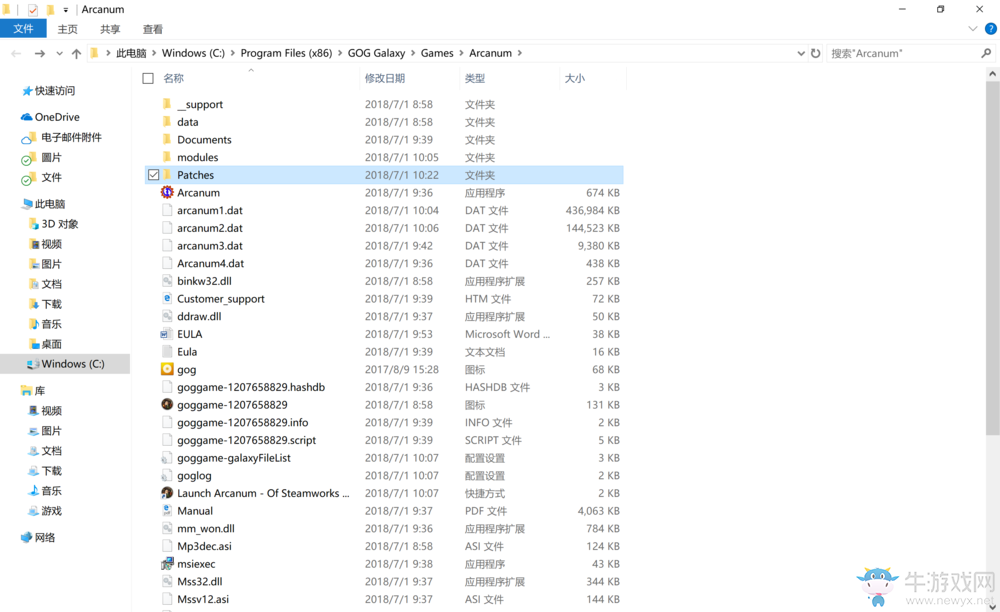Select the Mss32.dll file name
The image size is (1000, 612).
(200, 581)
